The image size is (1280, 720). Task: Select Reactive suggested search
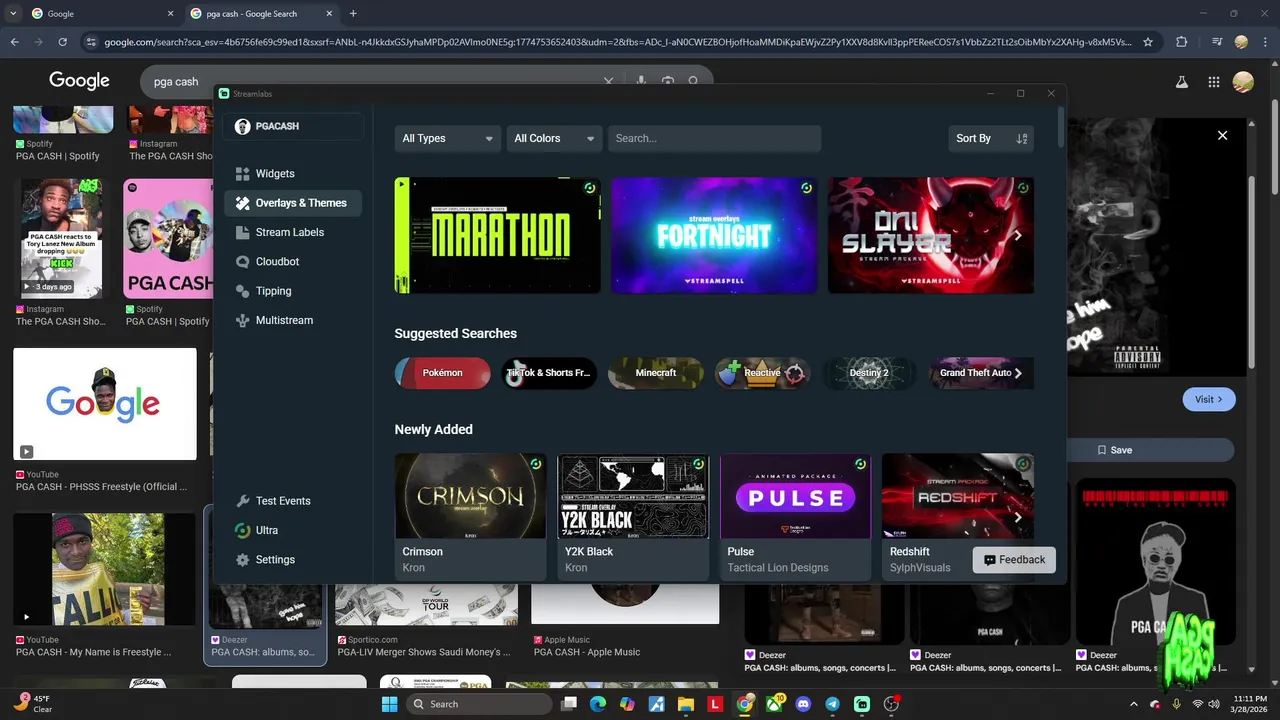762,373
